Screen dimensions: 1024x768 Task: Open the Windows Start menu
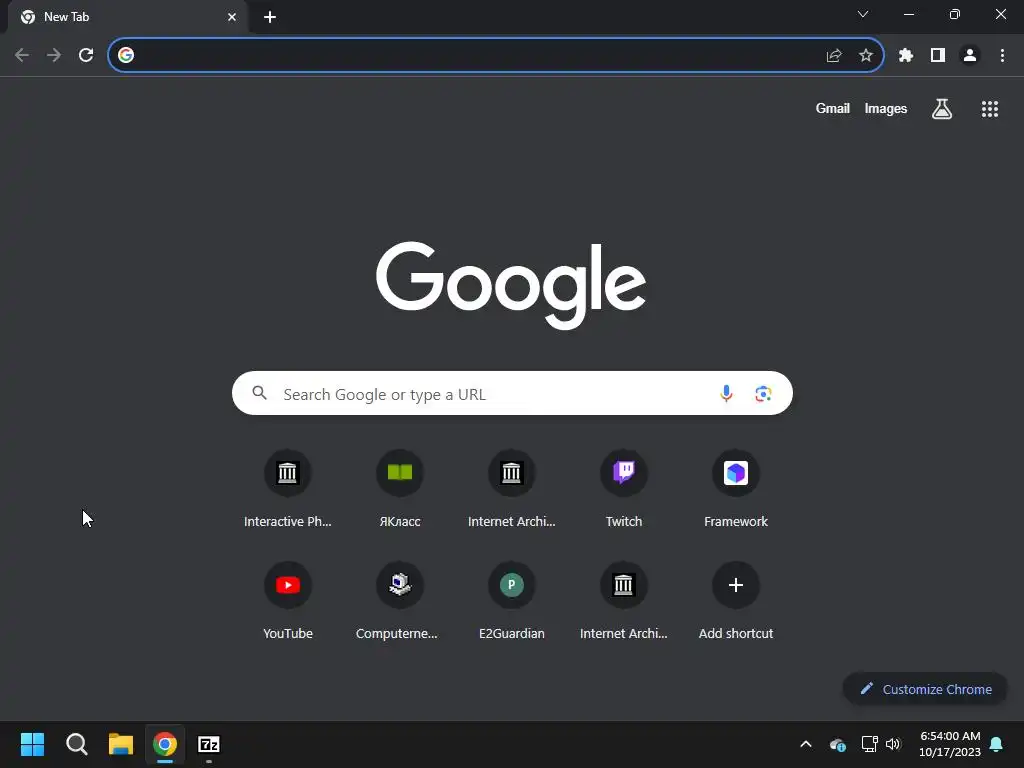tap(32, 744)
